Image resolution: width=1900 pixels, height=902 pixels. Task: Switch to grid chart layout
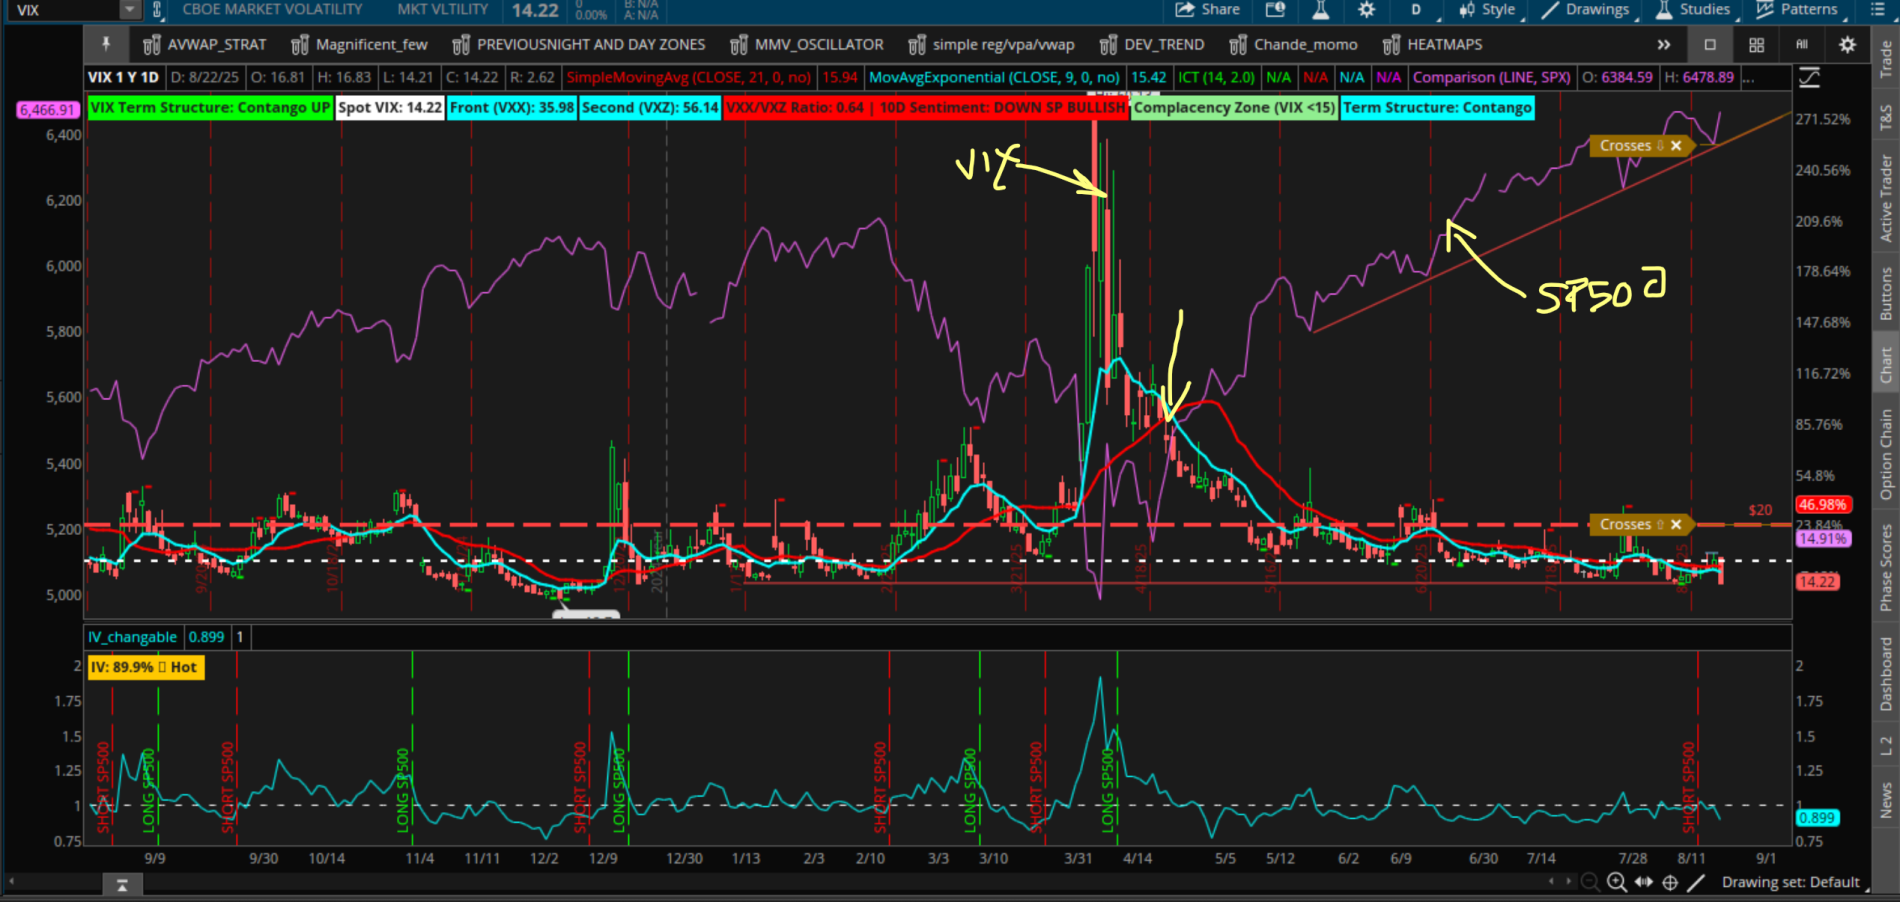pos(1756,45)
